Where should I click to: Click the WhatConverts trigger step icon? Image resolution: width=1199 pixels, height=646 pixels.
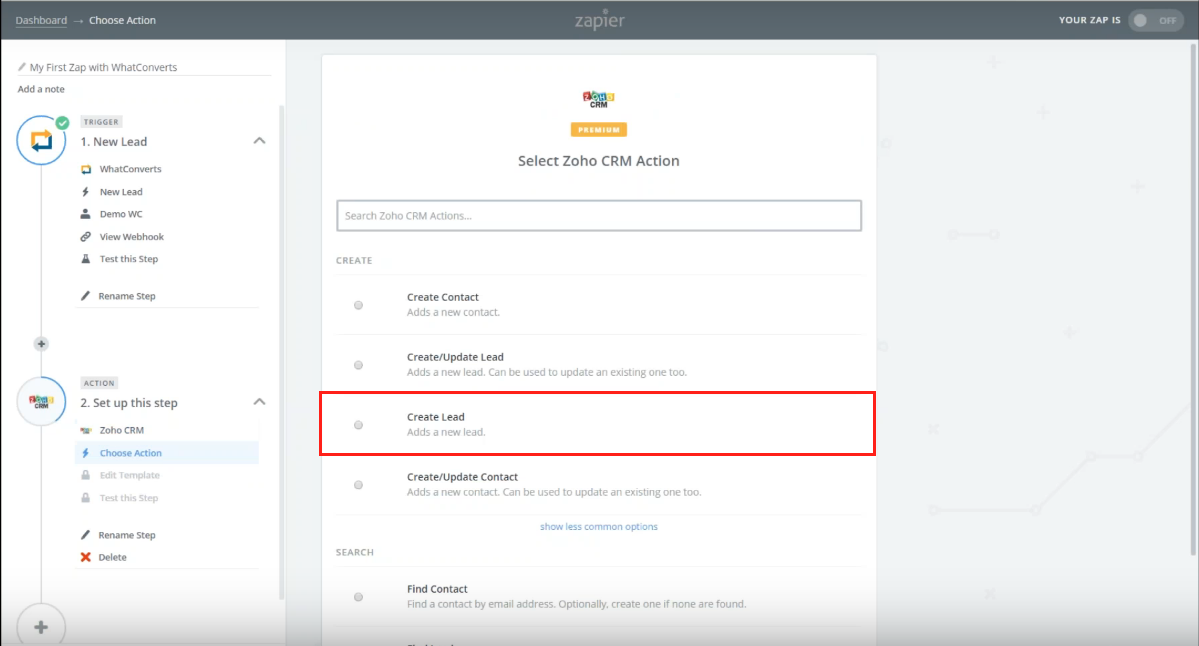click(x=41, y=140)
